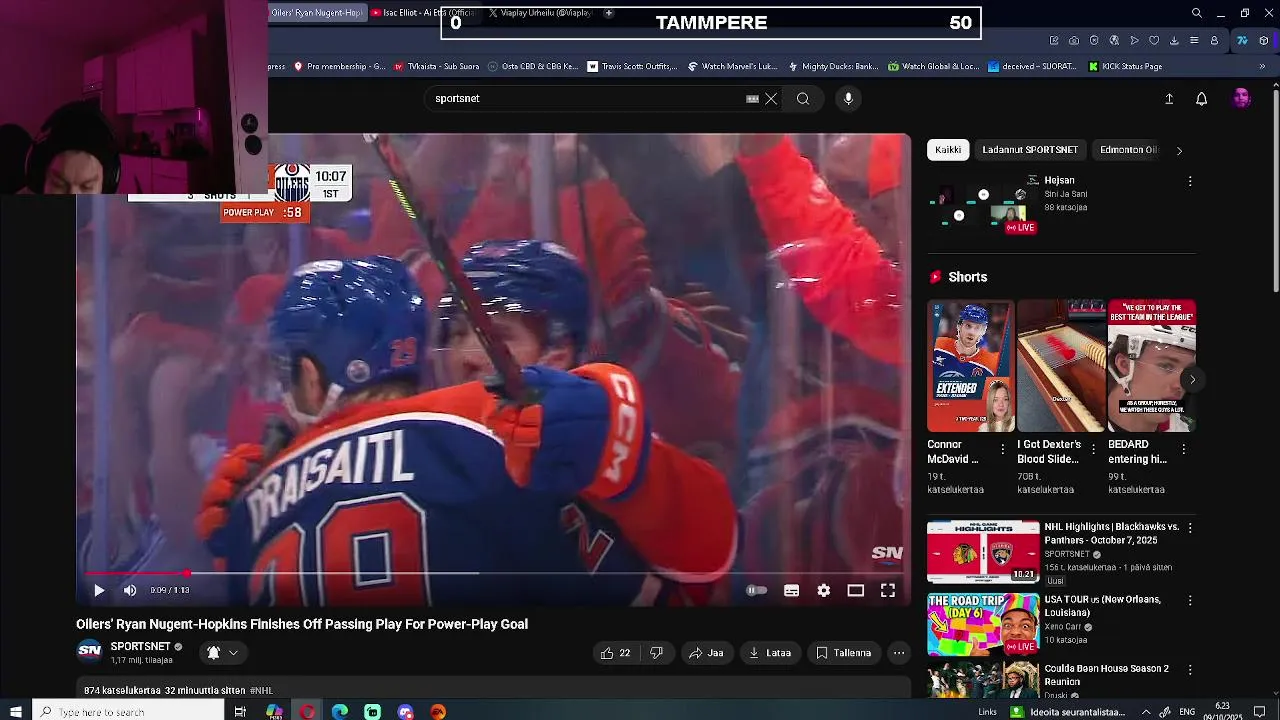
Task: Open the BEDARD entering short
Action: (x=1152, y=366)
